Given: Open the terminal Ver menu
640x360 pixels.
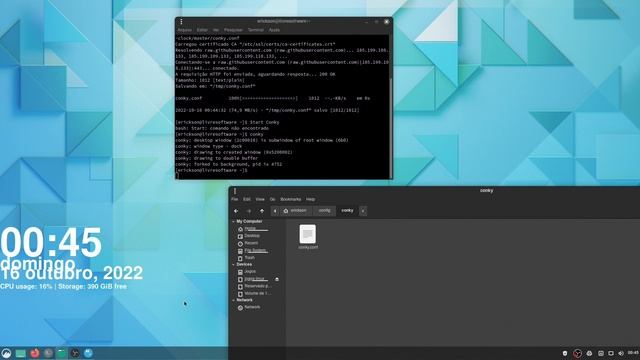Looking at the screenshot, I should tap(216, 30).
